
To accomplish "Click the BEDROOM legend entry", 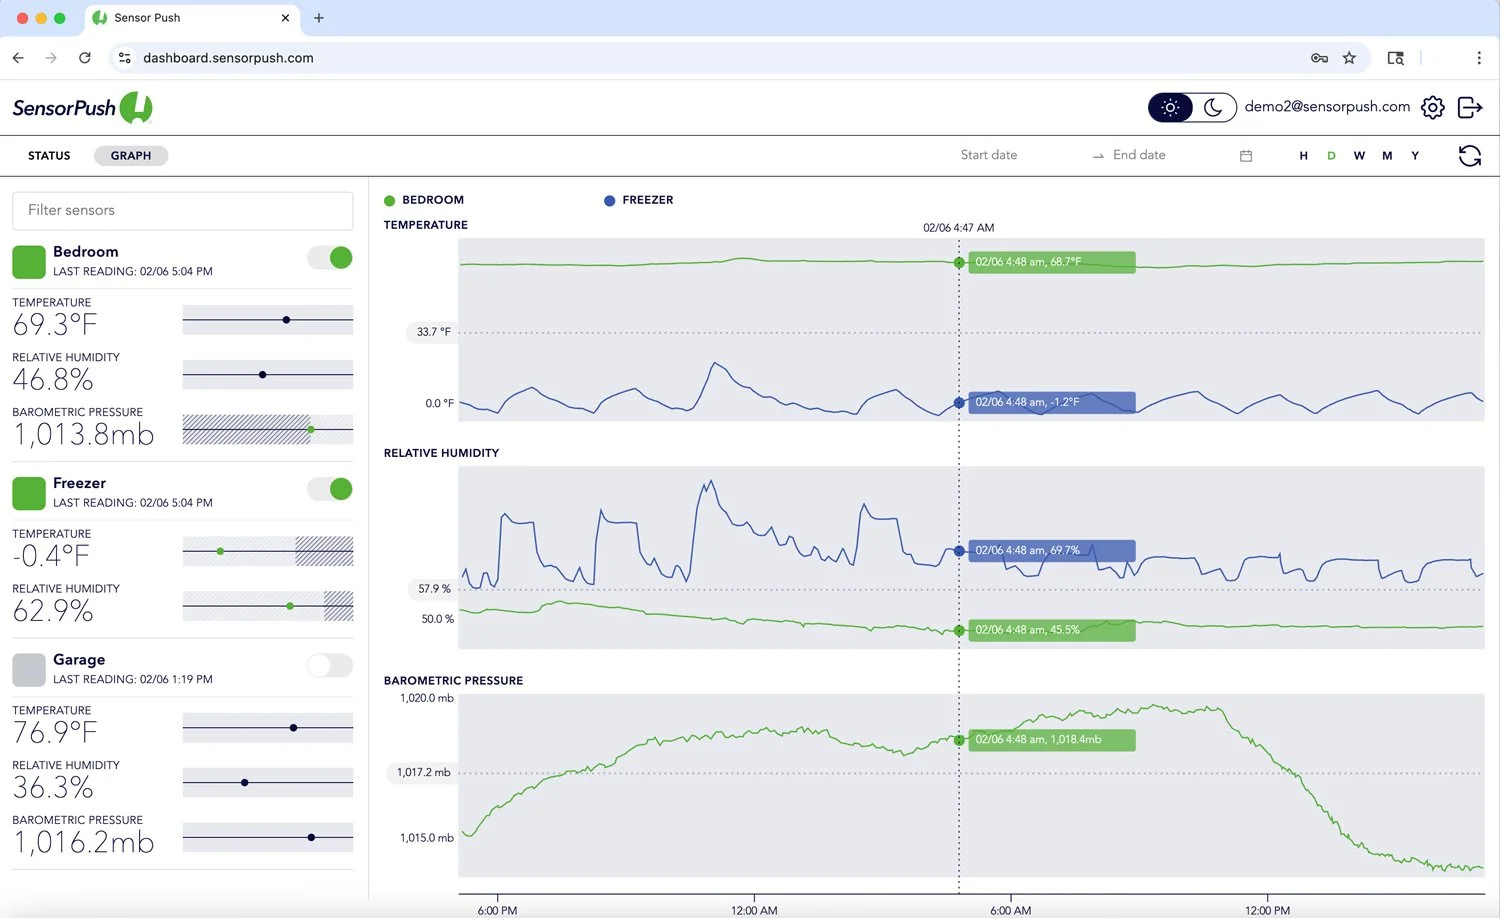I will (x=424, y=200).
